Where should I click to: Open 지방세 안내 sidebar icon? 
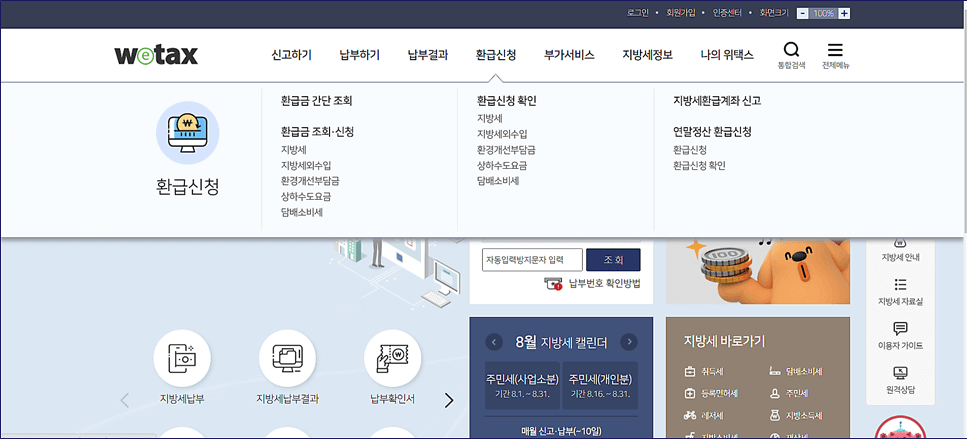click(x=900, y=242)
